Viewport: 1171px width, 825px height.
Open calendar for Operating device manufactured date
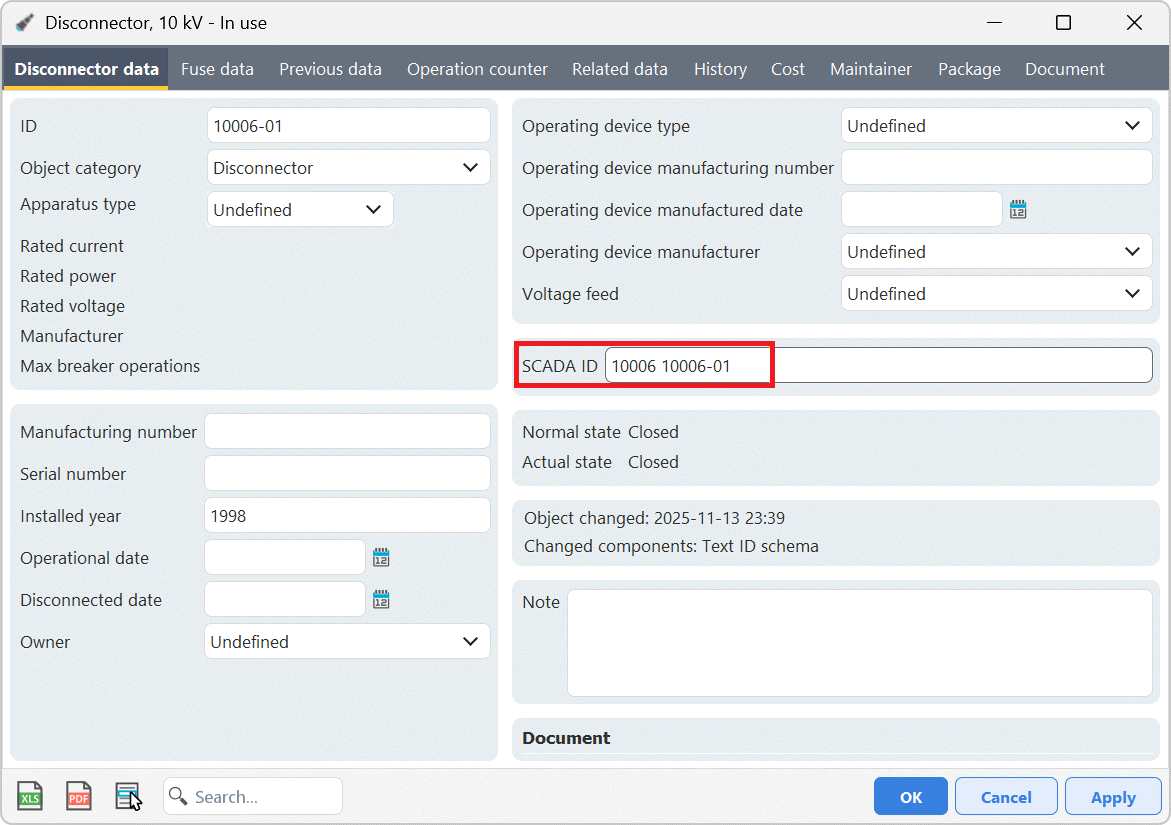click(1018, 210)
